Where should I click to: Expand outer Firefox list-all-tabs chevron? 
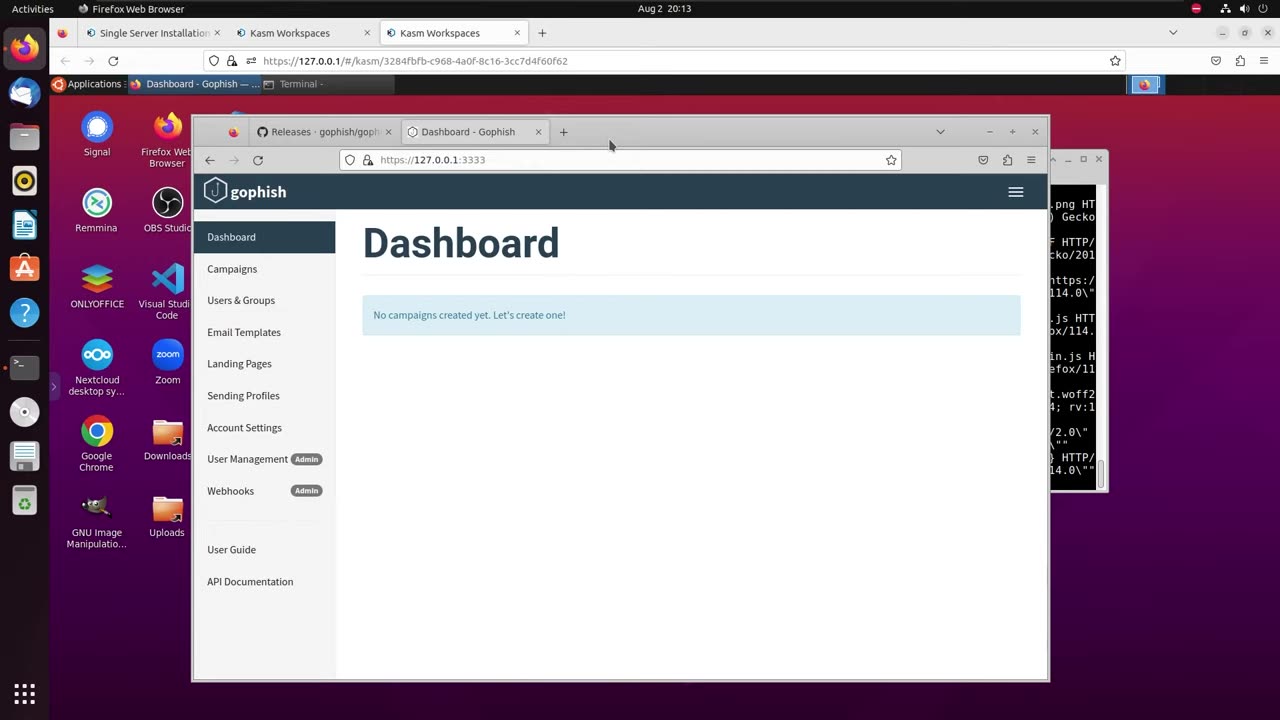[x=1173, y=33]
